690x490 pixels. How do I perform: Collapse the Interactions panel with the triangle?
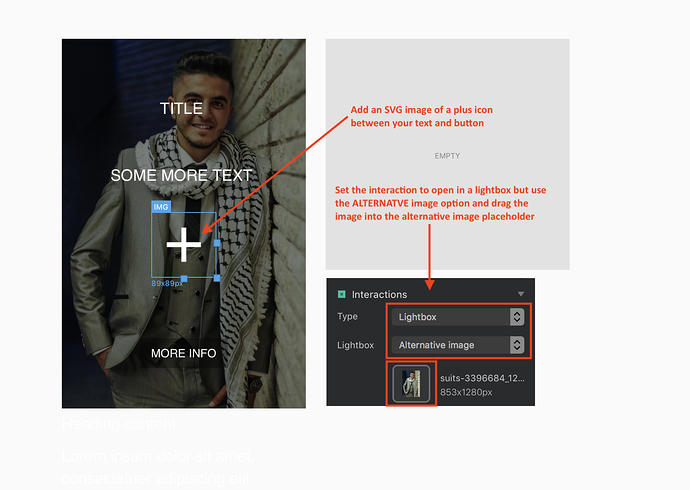(x=521, y=294)
